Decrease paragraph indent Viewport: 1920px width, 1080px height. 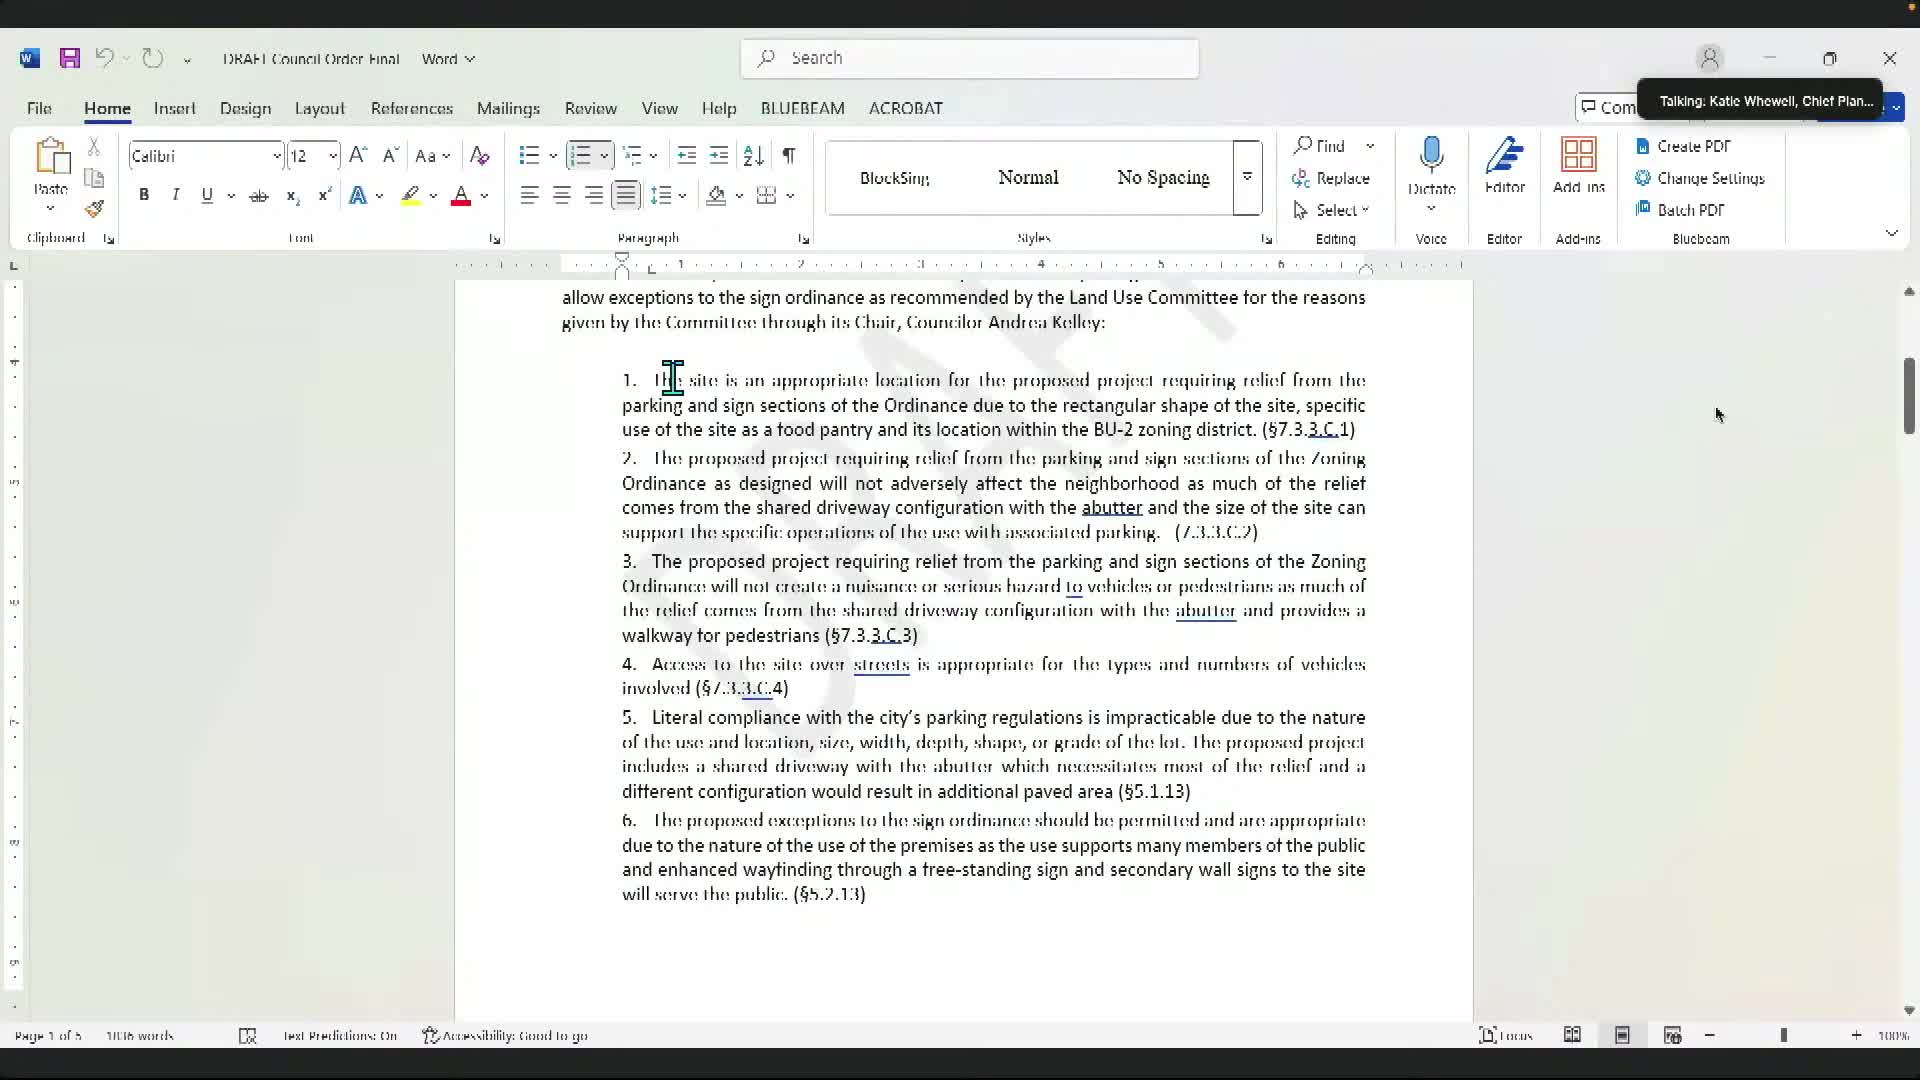click(x=686, y=155)
